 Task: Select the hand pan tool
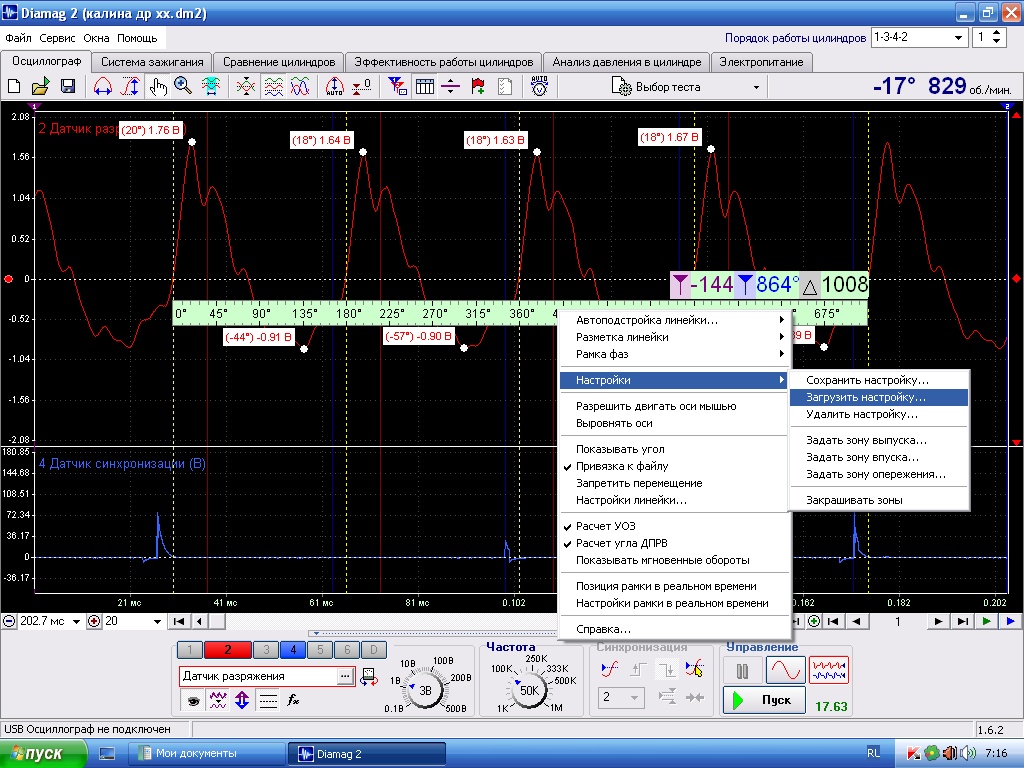[x=157, y=86]
